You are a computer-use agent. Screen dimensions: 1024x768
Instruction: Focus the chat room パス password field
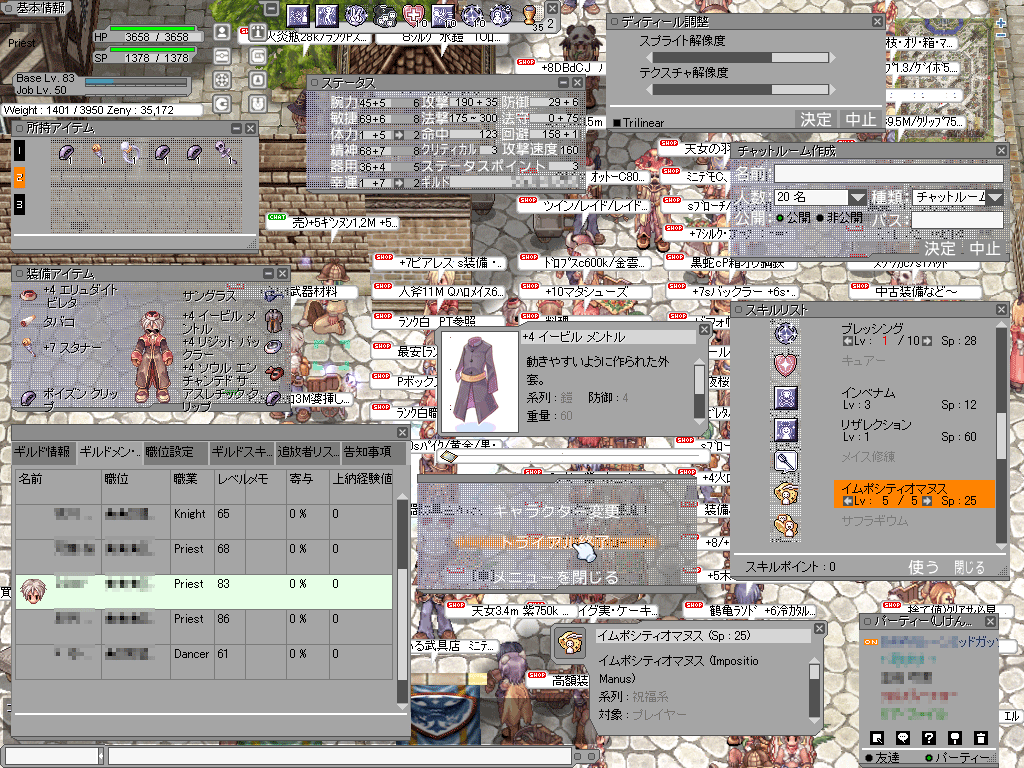tap(957, 220)
